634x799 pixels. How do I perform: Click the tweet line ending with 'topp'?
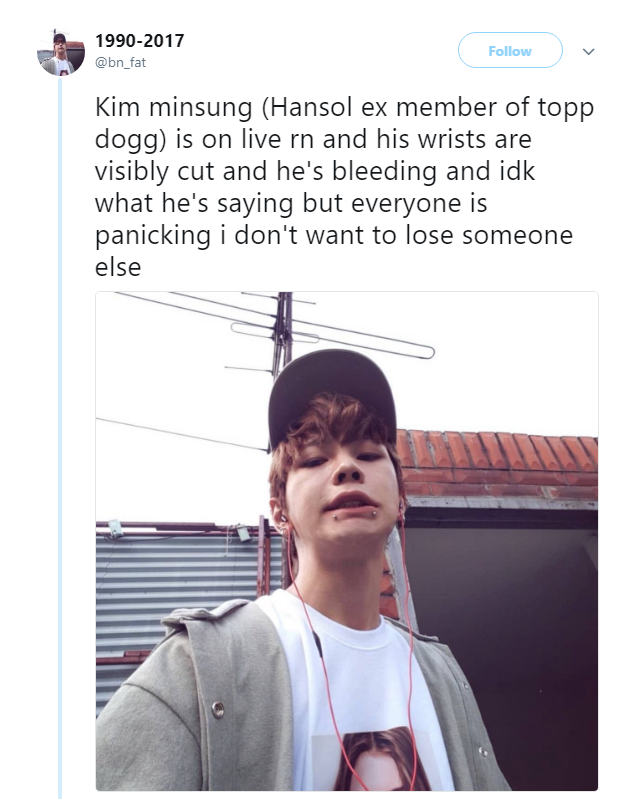[344, 108]
